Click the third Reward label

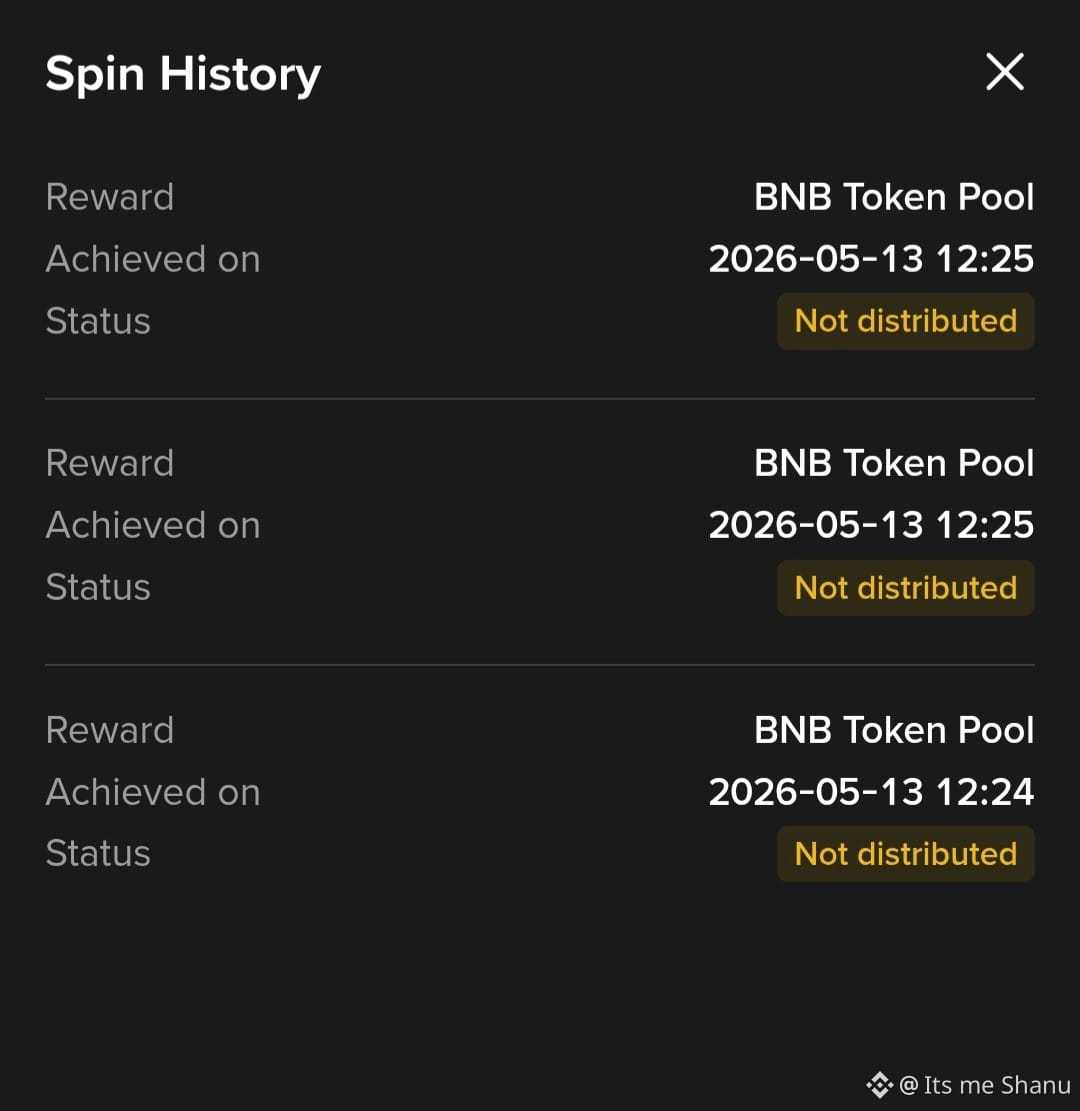click(x=110, y=731)
